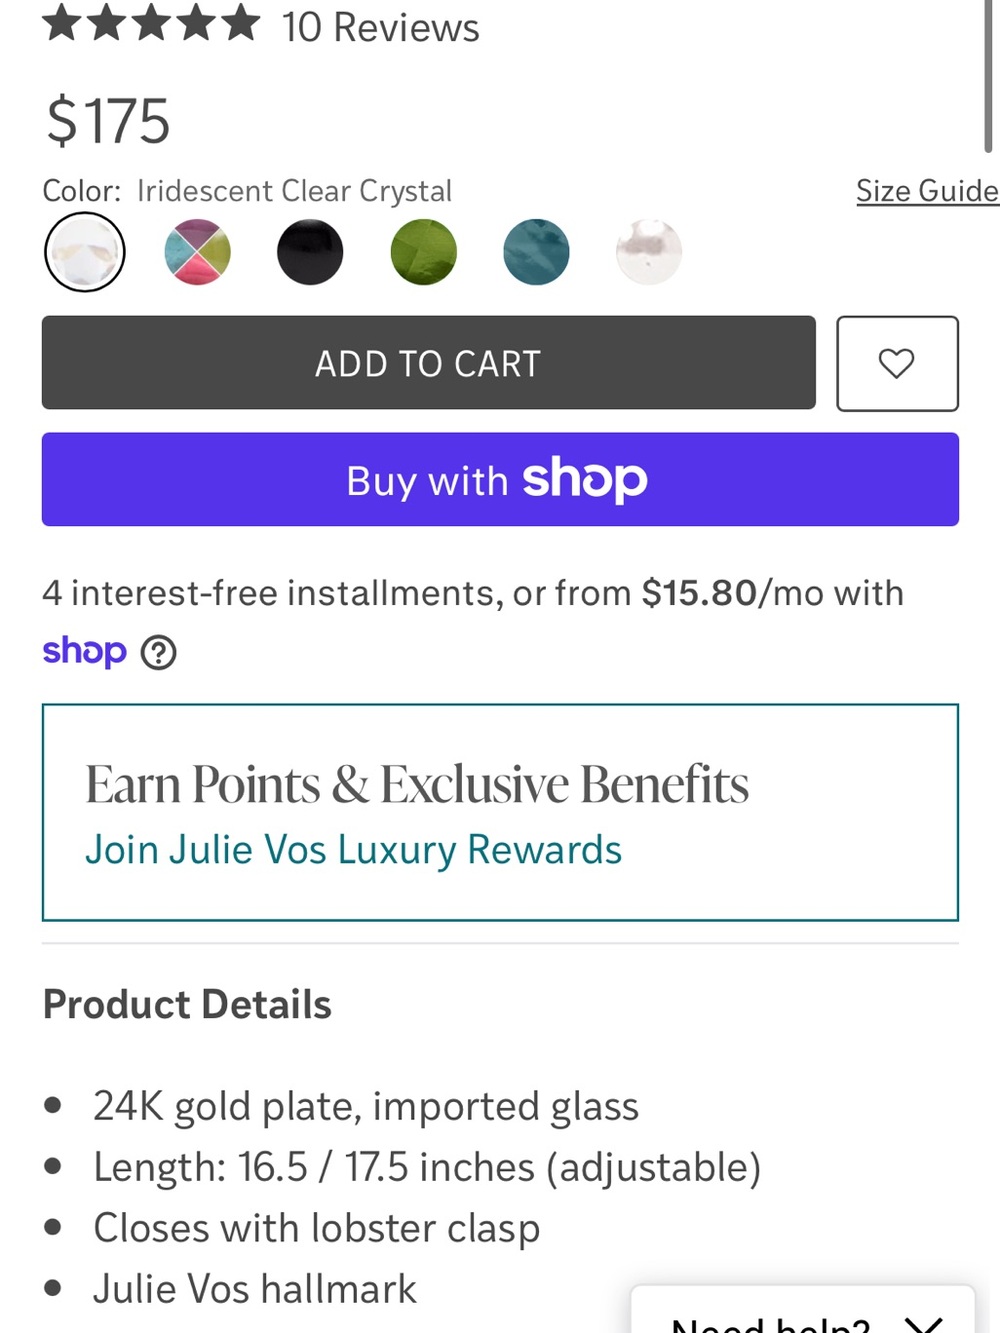Click the page scrollbar at right edge

(x=988, y=75)
